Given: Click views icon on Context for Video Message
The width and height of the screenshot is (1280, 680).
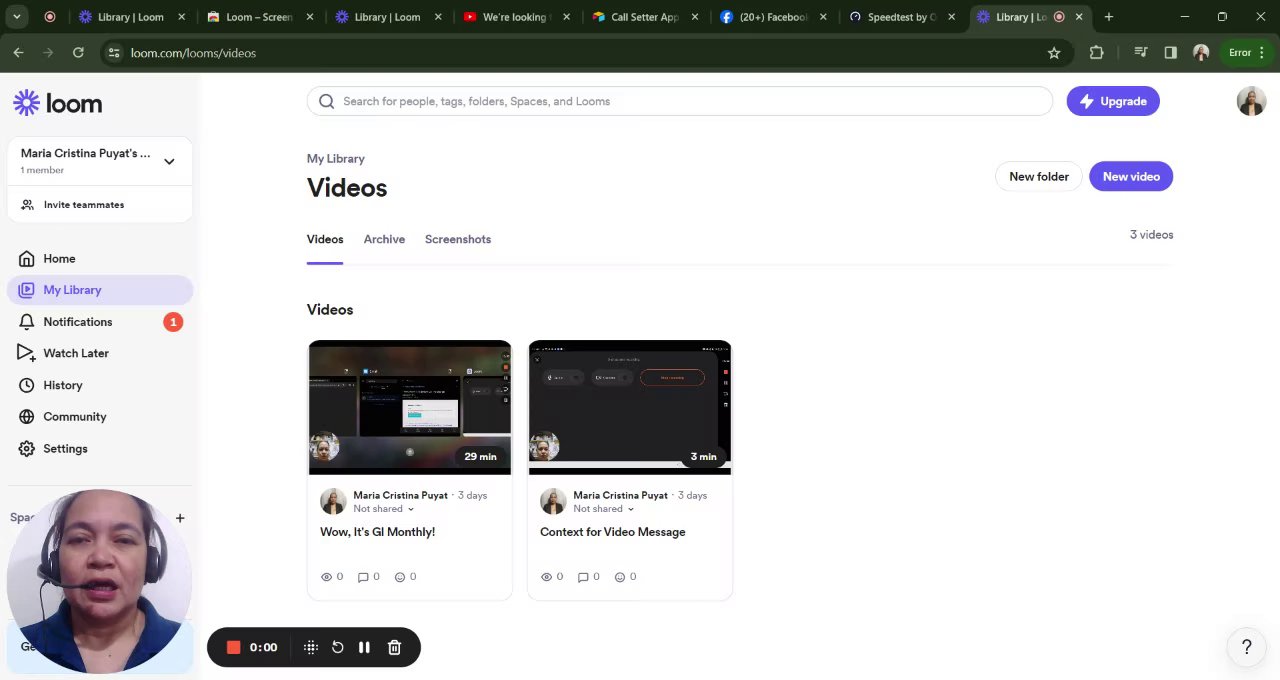Looking at the screenshot, I should point(546,577).
